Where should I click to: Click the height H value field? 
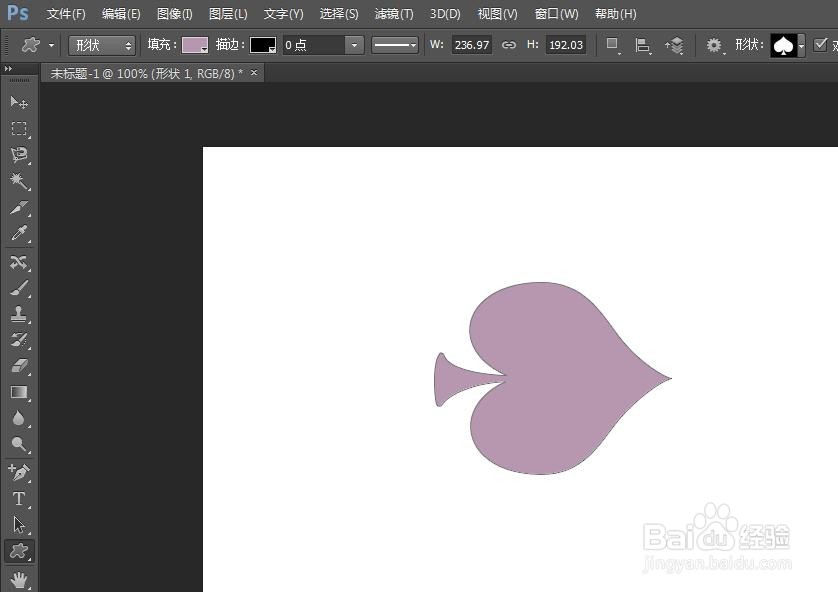tap(566, 45)
